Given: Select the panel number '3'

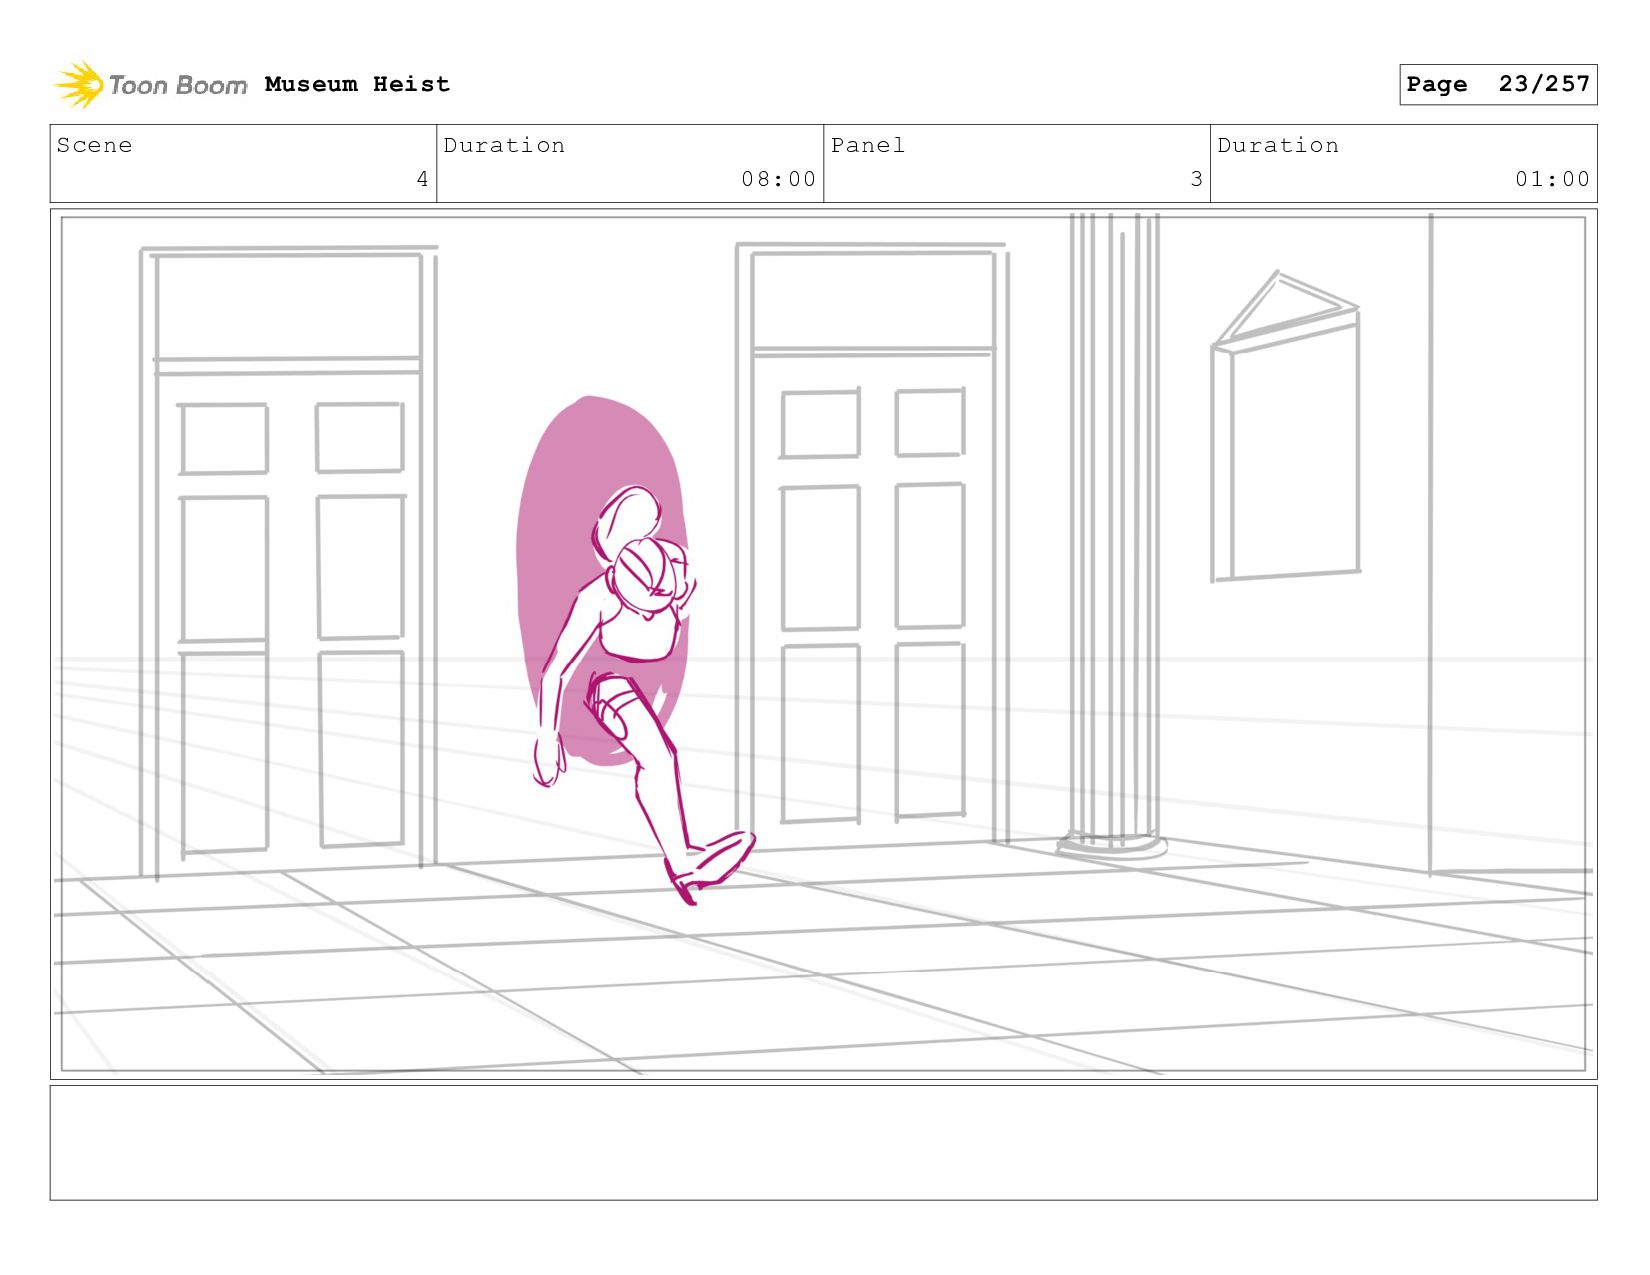Looking at the screenshot, I should coord(1196,179).
